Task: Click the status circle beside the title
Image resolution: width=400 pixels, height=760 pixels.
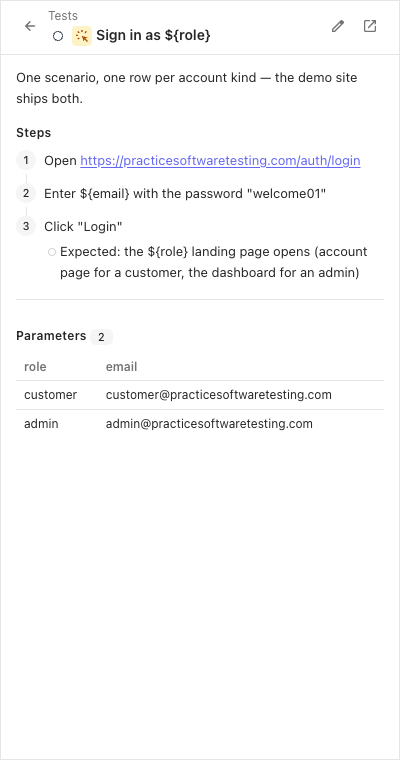Action: [58, 36]
